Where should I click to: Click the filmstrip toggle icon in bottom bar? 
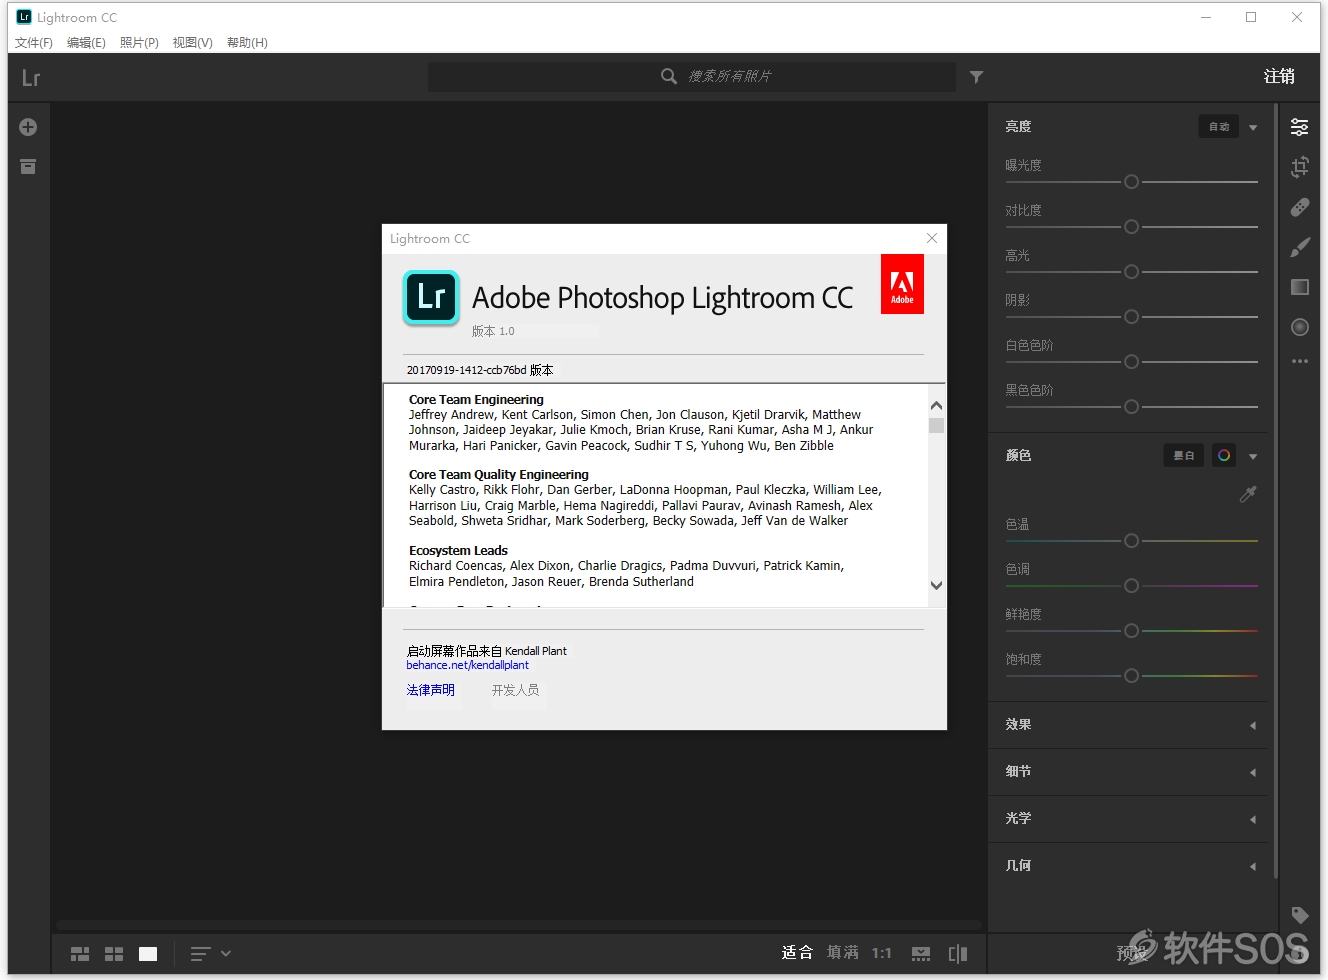[x=921, y=954]
